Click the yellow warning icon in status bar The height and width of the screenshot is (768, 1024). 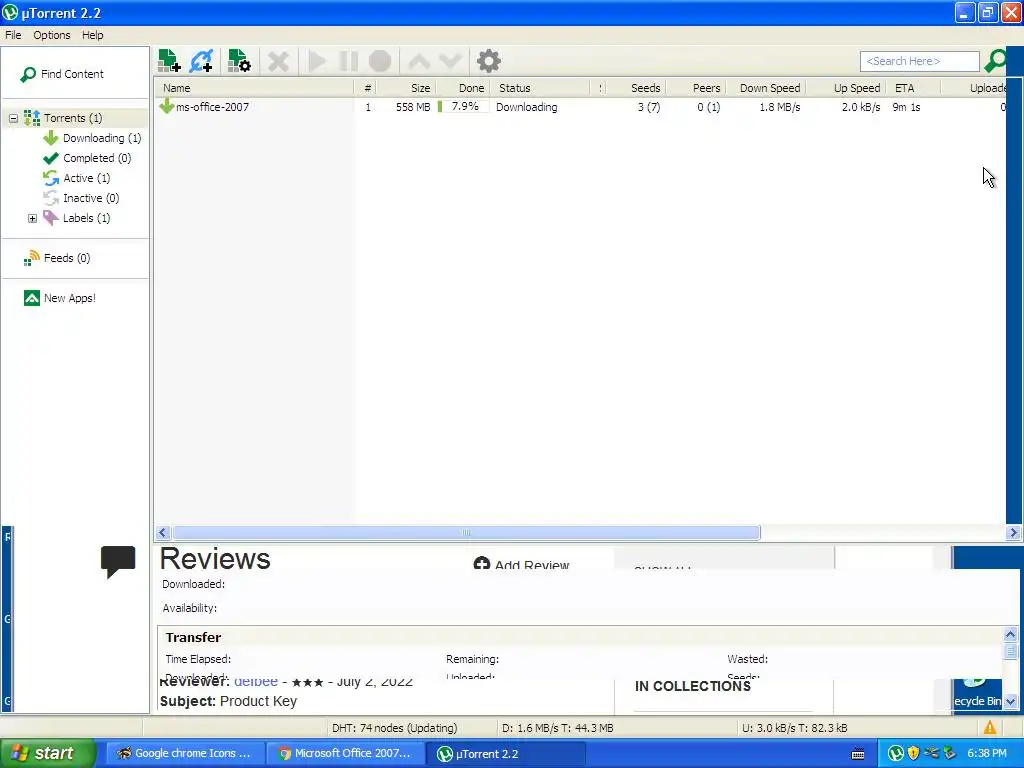[x=989, y=728]
